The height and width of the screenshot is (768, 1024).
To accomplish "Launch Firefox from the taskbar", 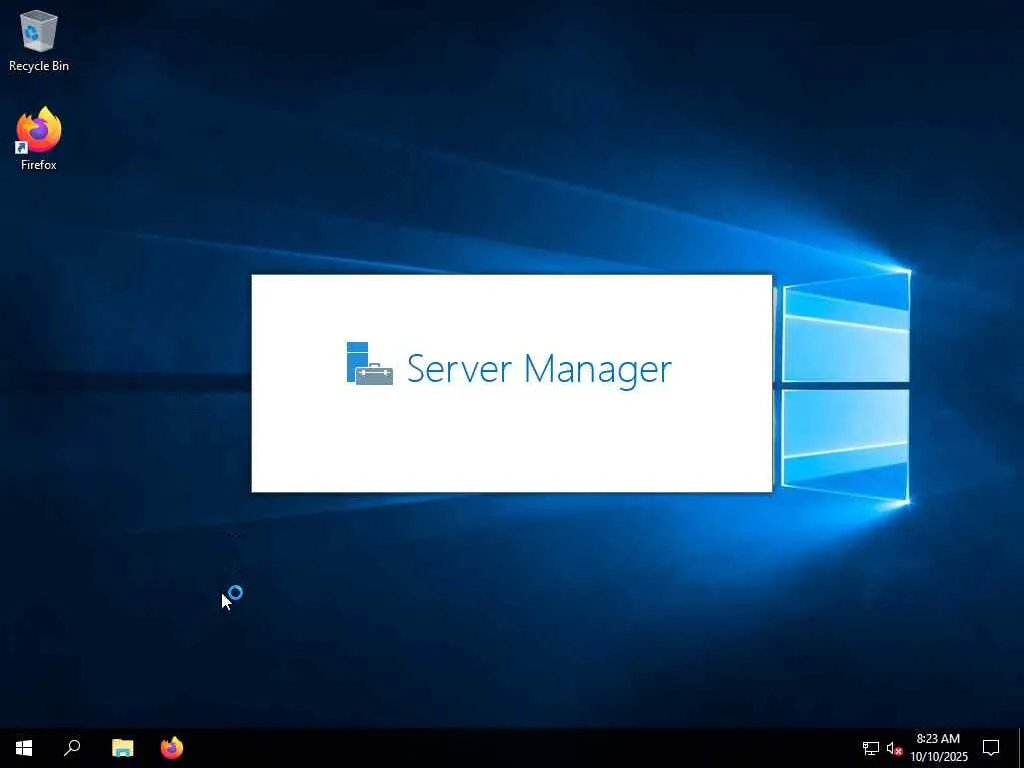I will tap(172, 748).
